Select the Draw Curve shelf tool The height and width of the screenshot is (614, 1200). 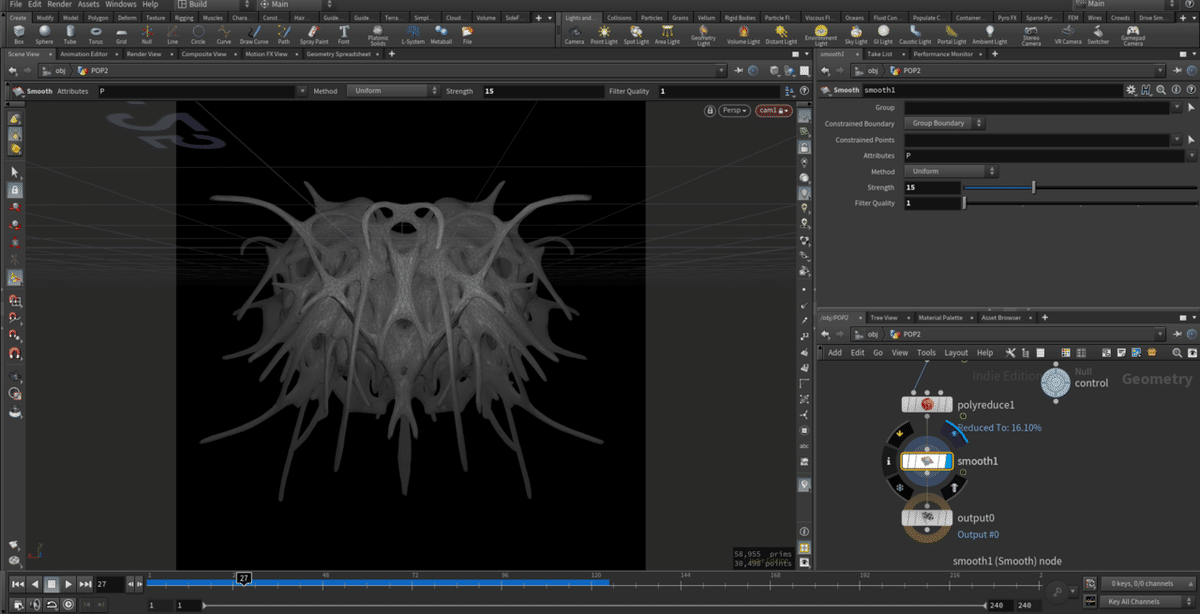(x=253, y=35)
